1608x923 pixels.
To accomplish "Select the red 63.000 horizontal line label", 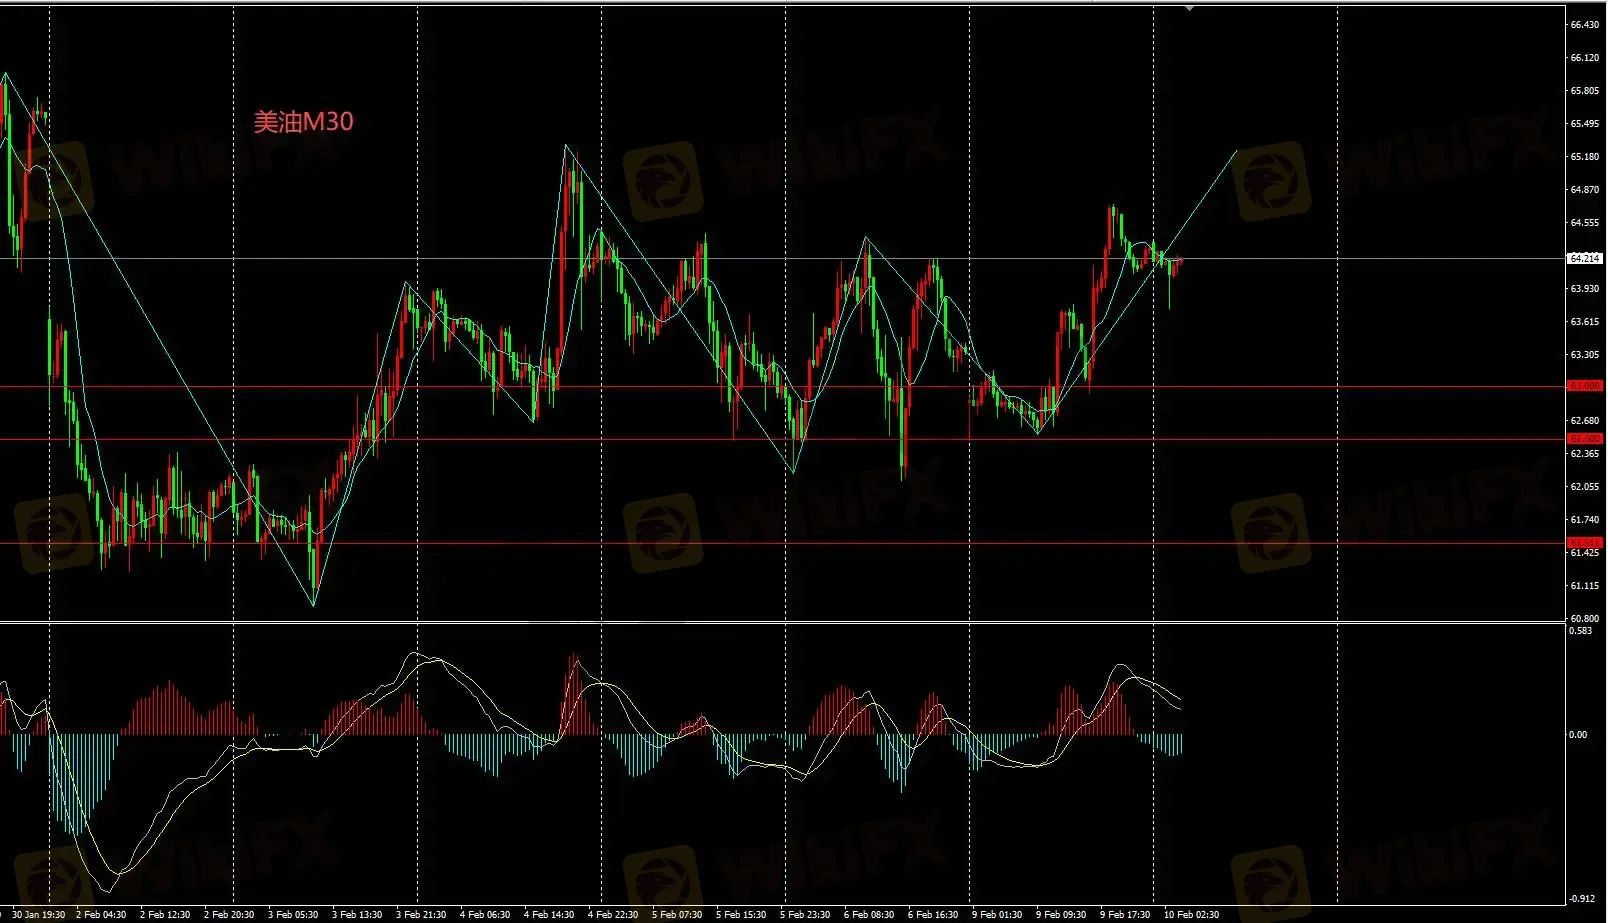I will click(1585, 386).
